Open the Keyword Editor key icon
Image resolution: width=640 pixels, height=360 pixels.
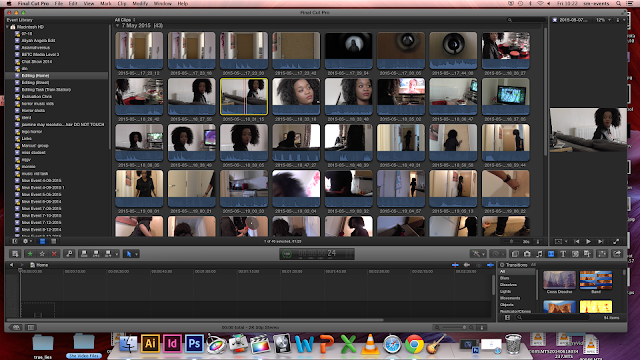click(x=69, y=254)
